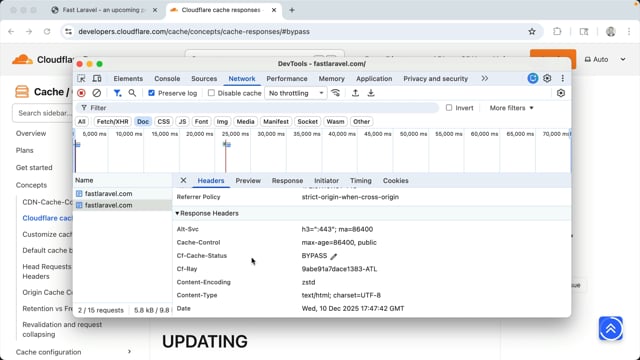Open the Preview tab of request
Viewport: 640px width, 360px height.
(248, 180)
